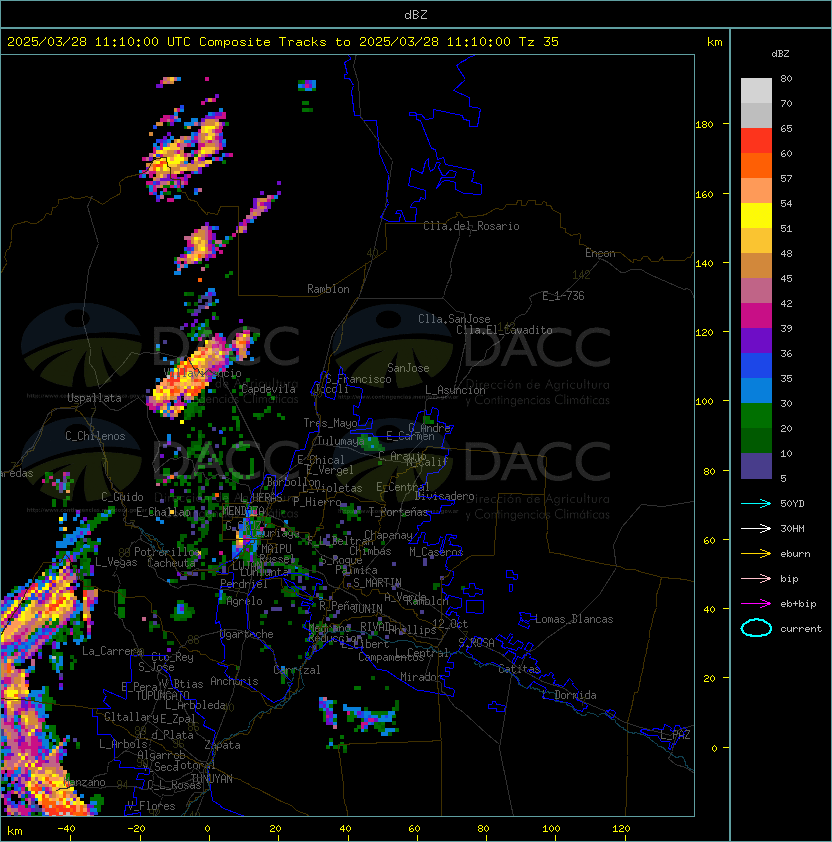Click the 50YD legend label
832x842 pixels.
[x=792, y=503]
